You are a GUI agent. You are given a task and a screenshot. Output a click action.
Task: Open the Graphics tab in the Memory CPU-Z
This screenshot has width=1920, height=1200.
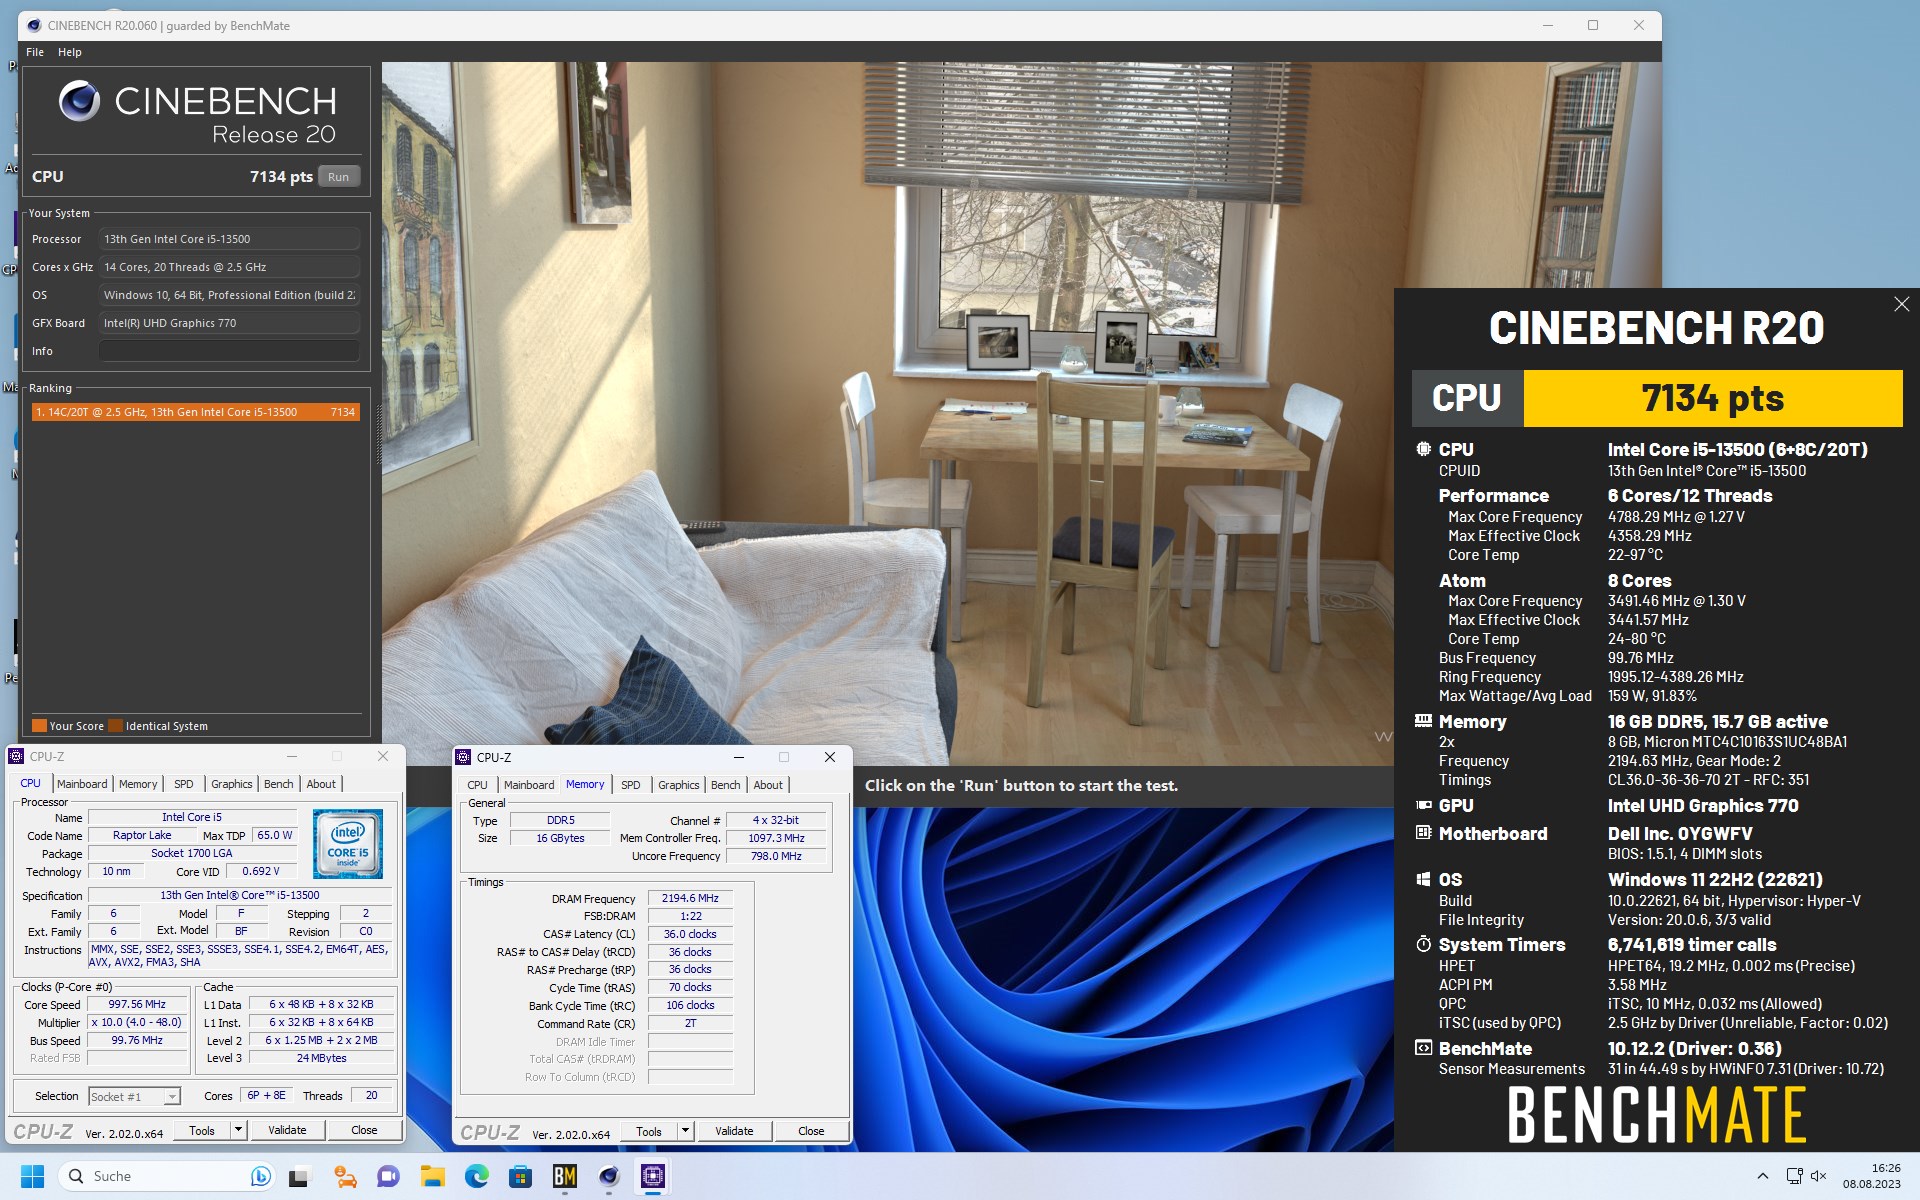click(x=678, y=785)
